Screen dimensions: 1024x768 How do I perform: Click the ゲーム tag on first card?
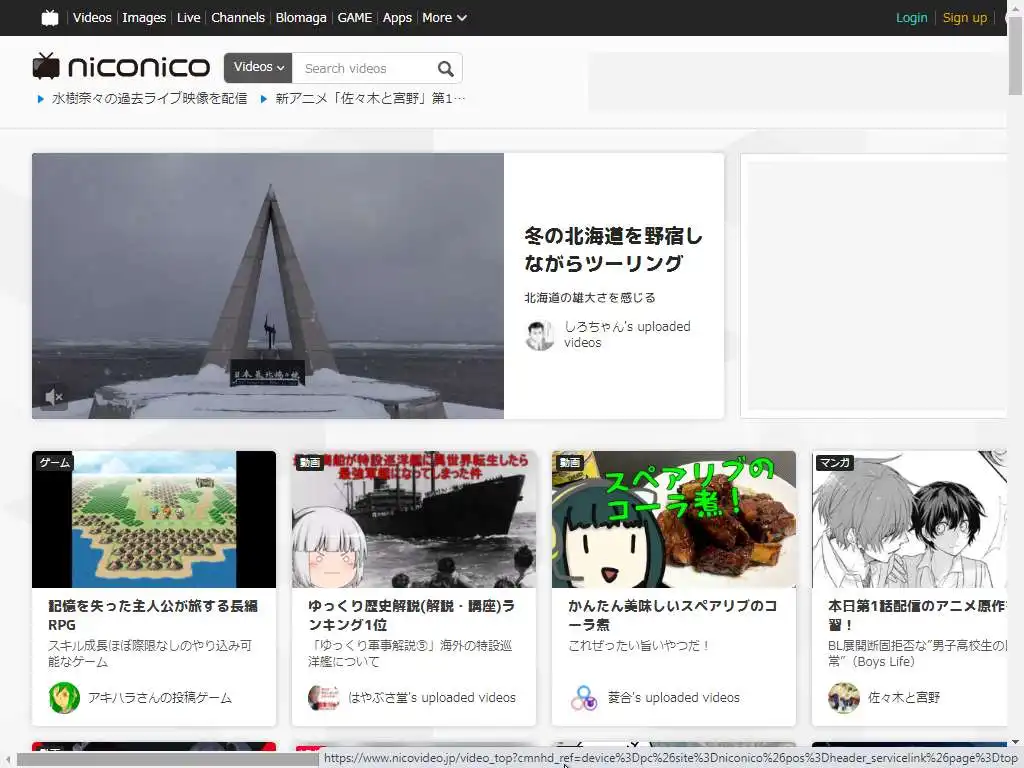(54, 462)
